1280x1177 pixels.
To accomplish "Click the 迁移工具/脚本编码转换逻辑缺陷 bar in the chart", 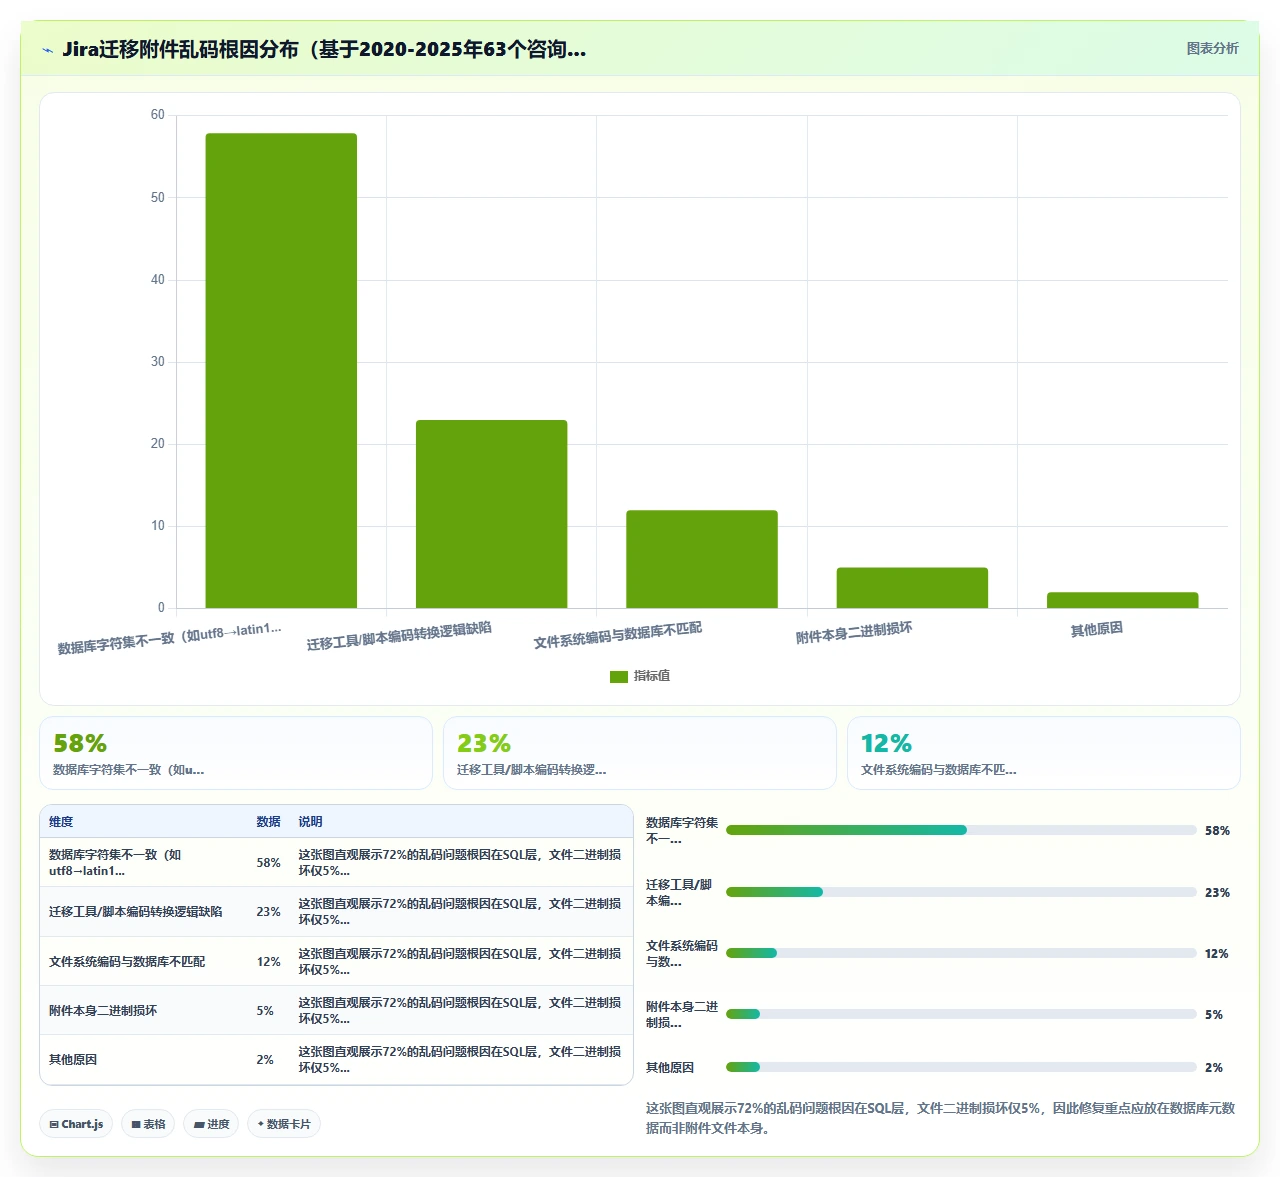I will click(x=492, y=514).
